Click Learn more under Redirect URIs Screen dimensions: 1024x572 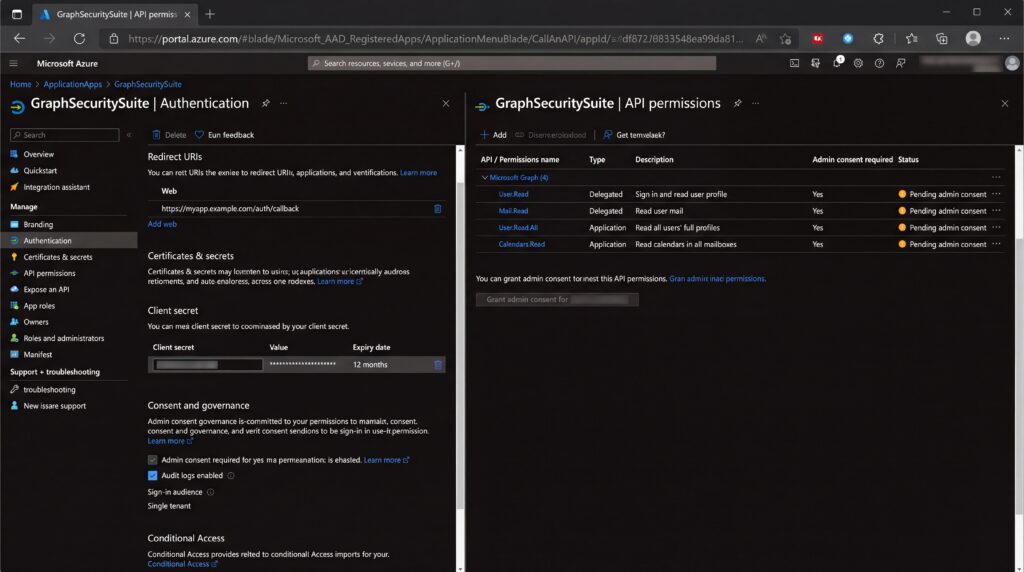pyautogui.click(x=418, y=172)
